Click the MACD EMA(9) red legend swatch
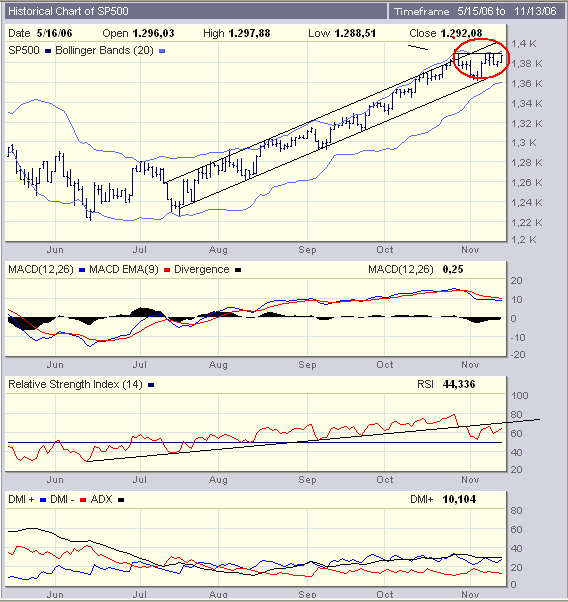 (x=167, y=270)
